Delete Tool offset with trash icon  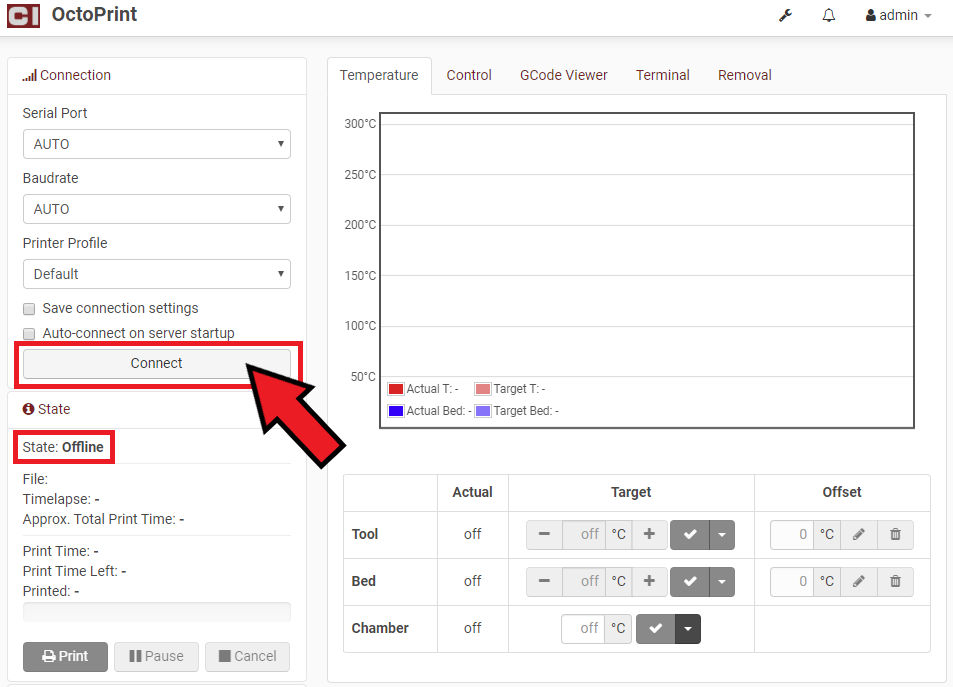pyautogui.click(x=895, y=534)
